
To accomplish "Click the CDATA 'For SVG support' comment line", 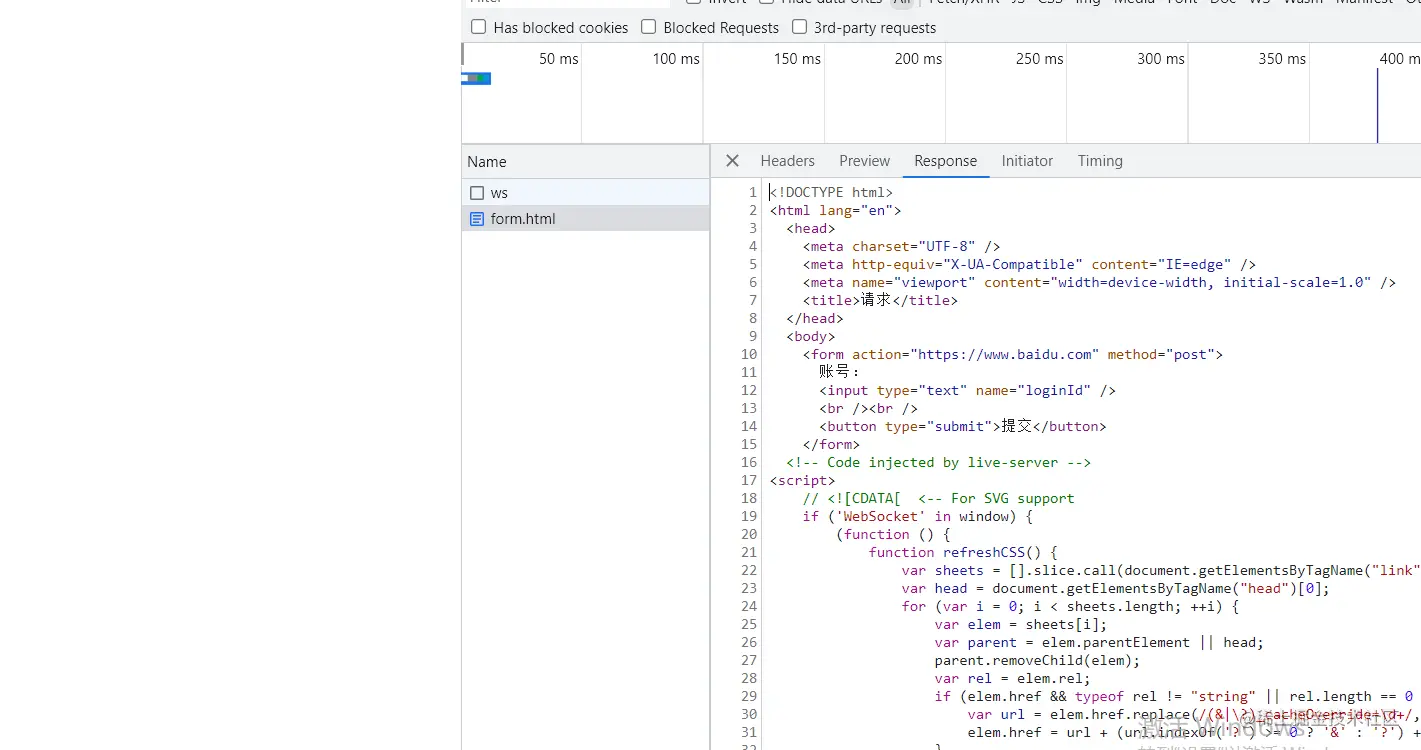I will (938, 498).
